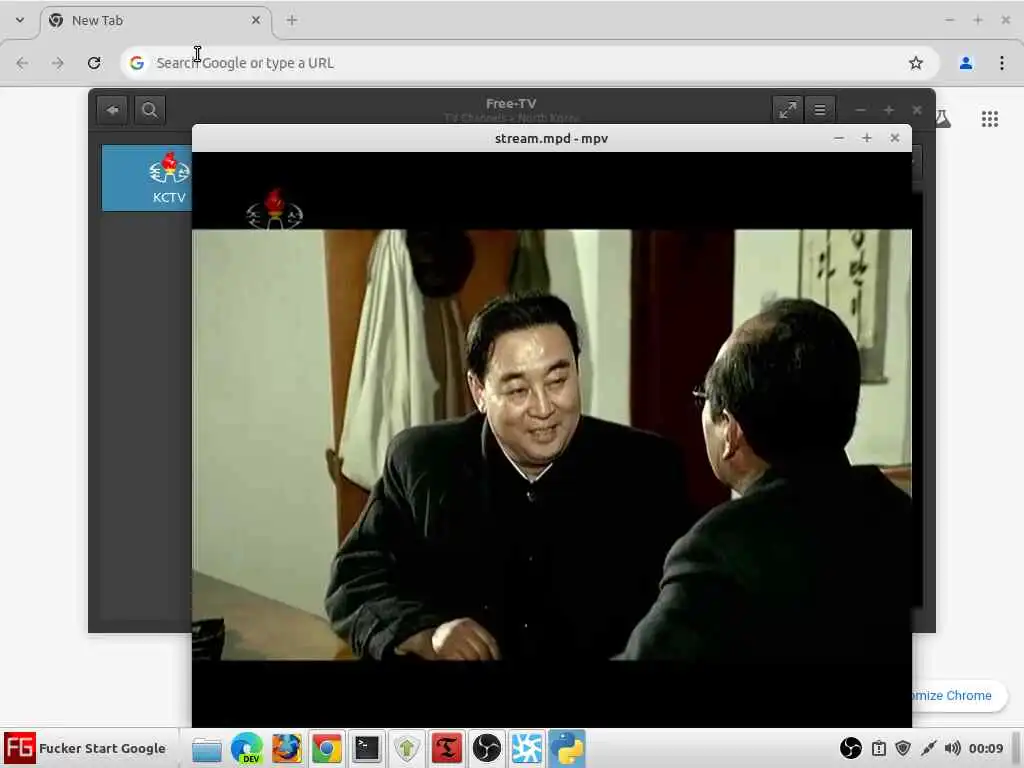Toggle fullscreen icon in Free-TV header

point(788,110)
